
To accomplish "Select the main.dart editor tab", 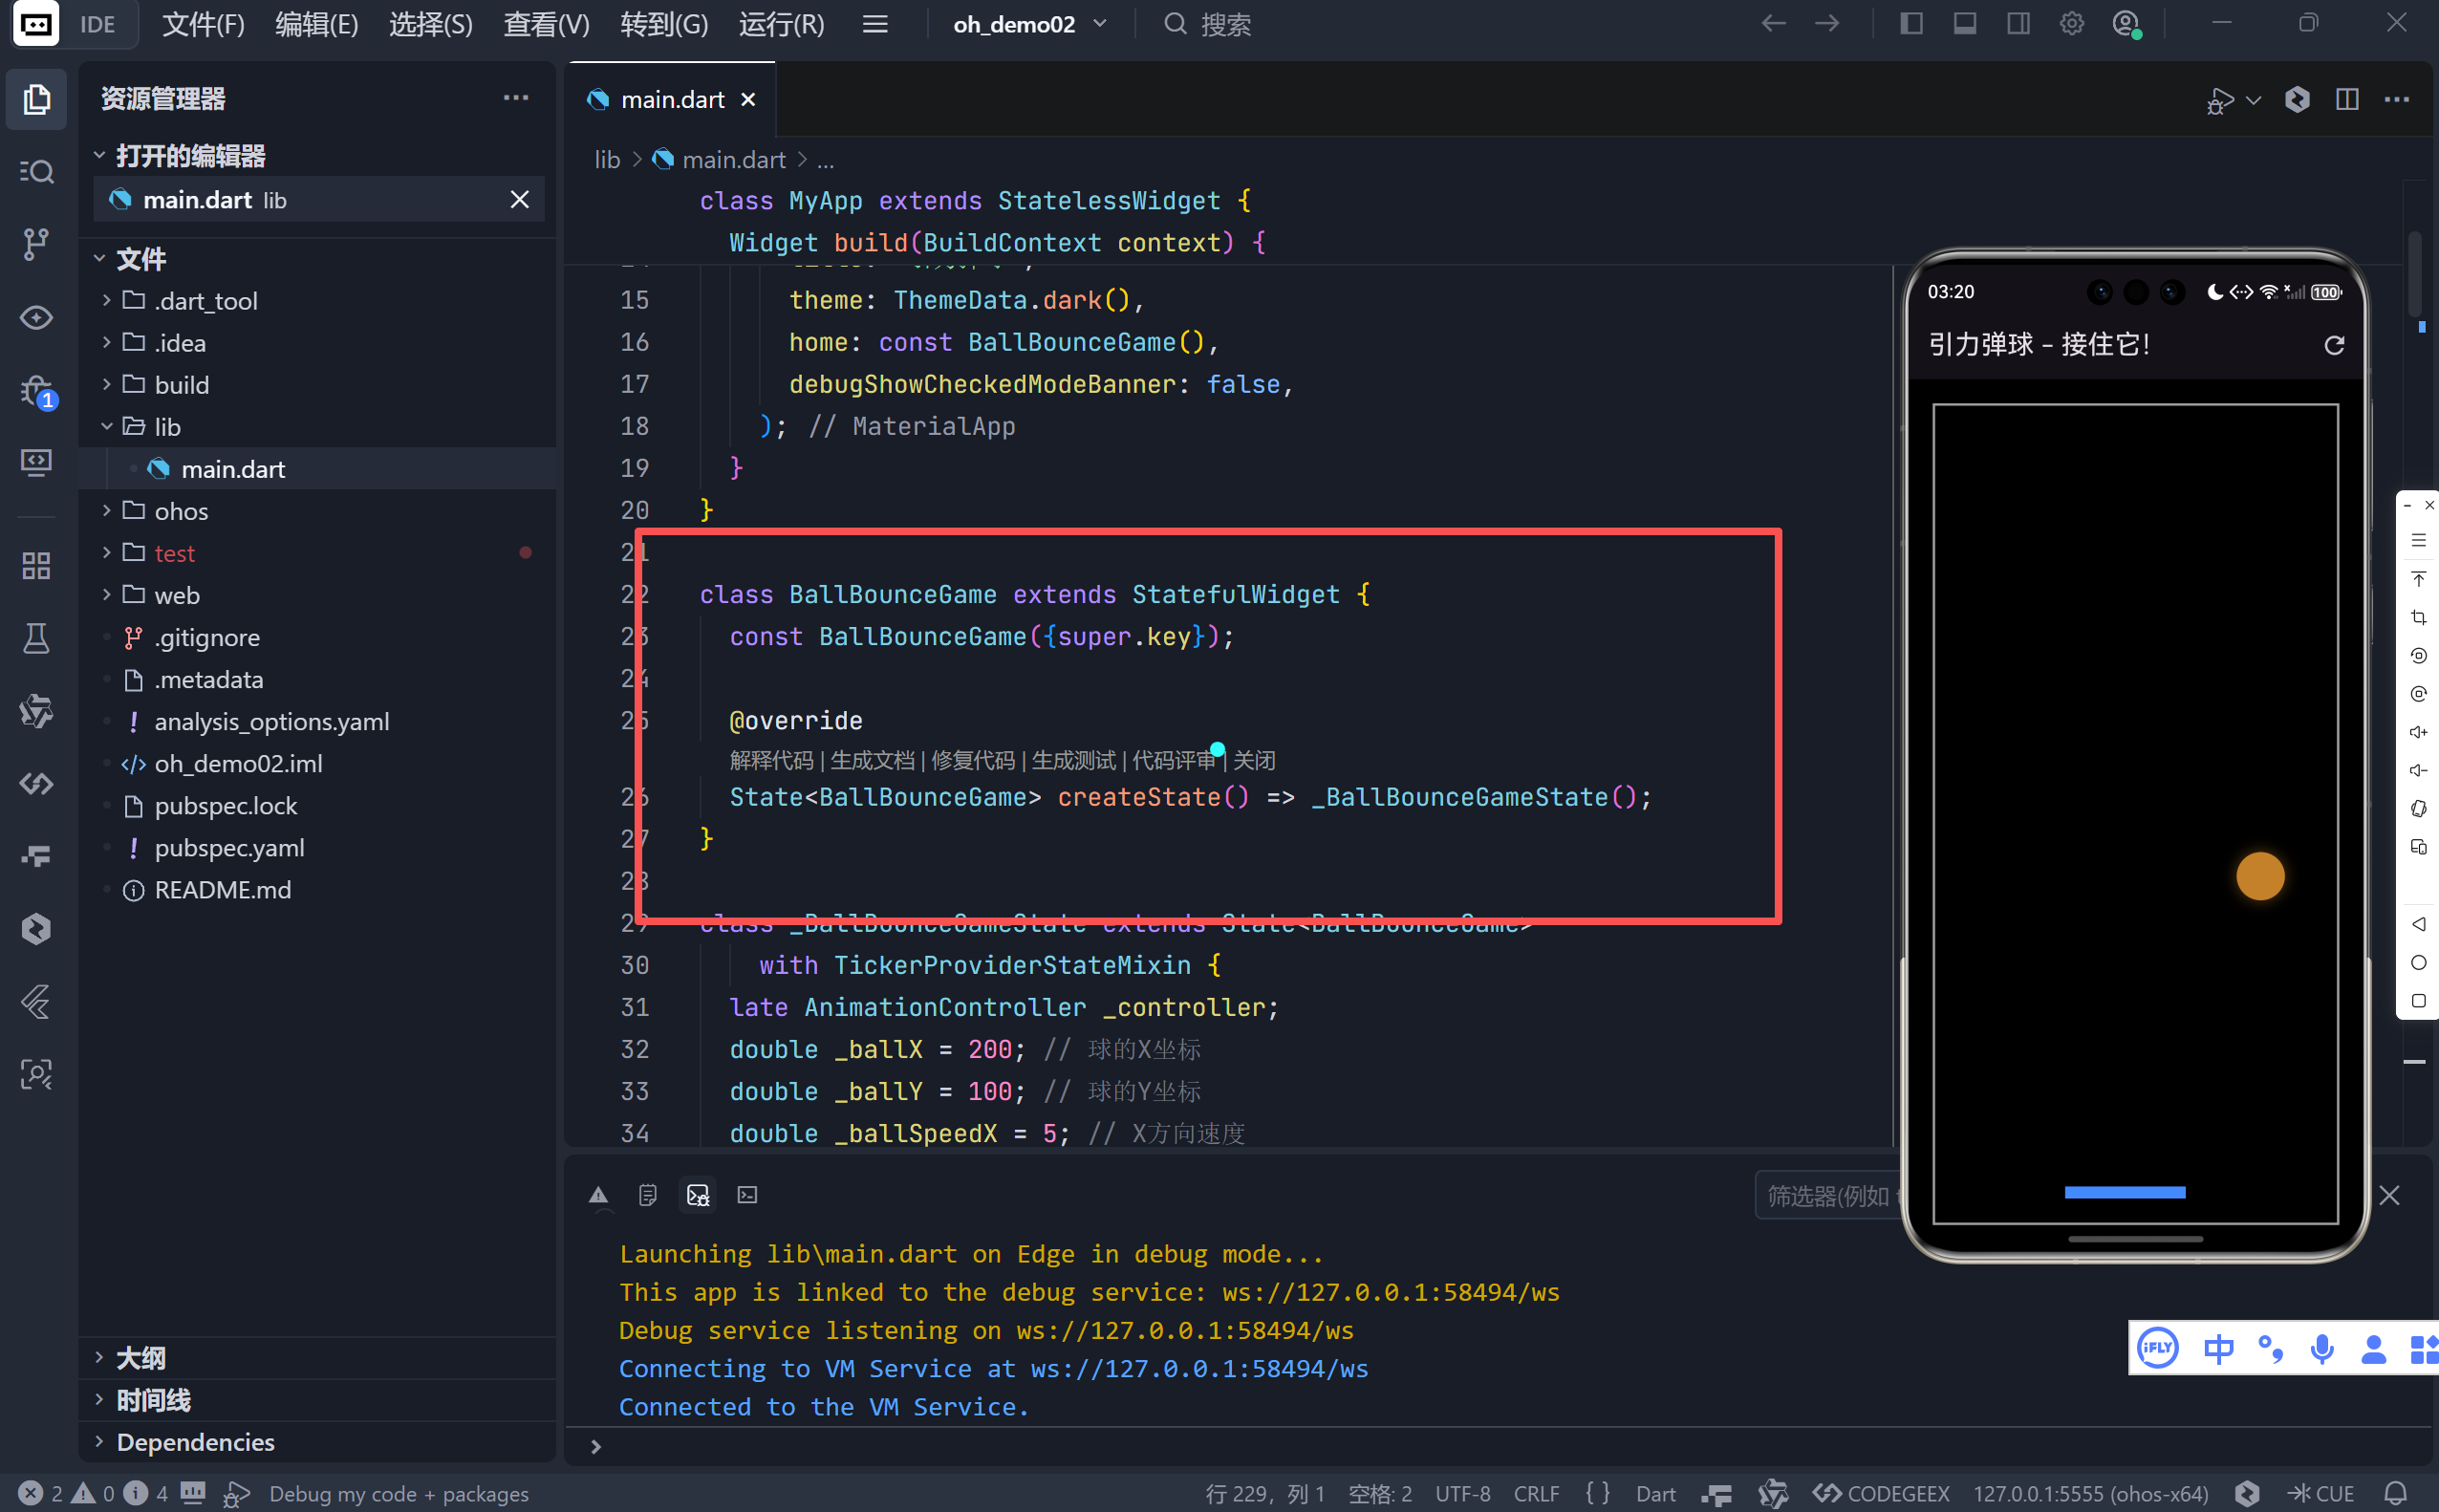I will [672, 99].
